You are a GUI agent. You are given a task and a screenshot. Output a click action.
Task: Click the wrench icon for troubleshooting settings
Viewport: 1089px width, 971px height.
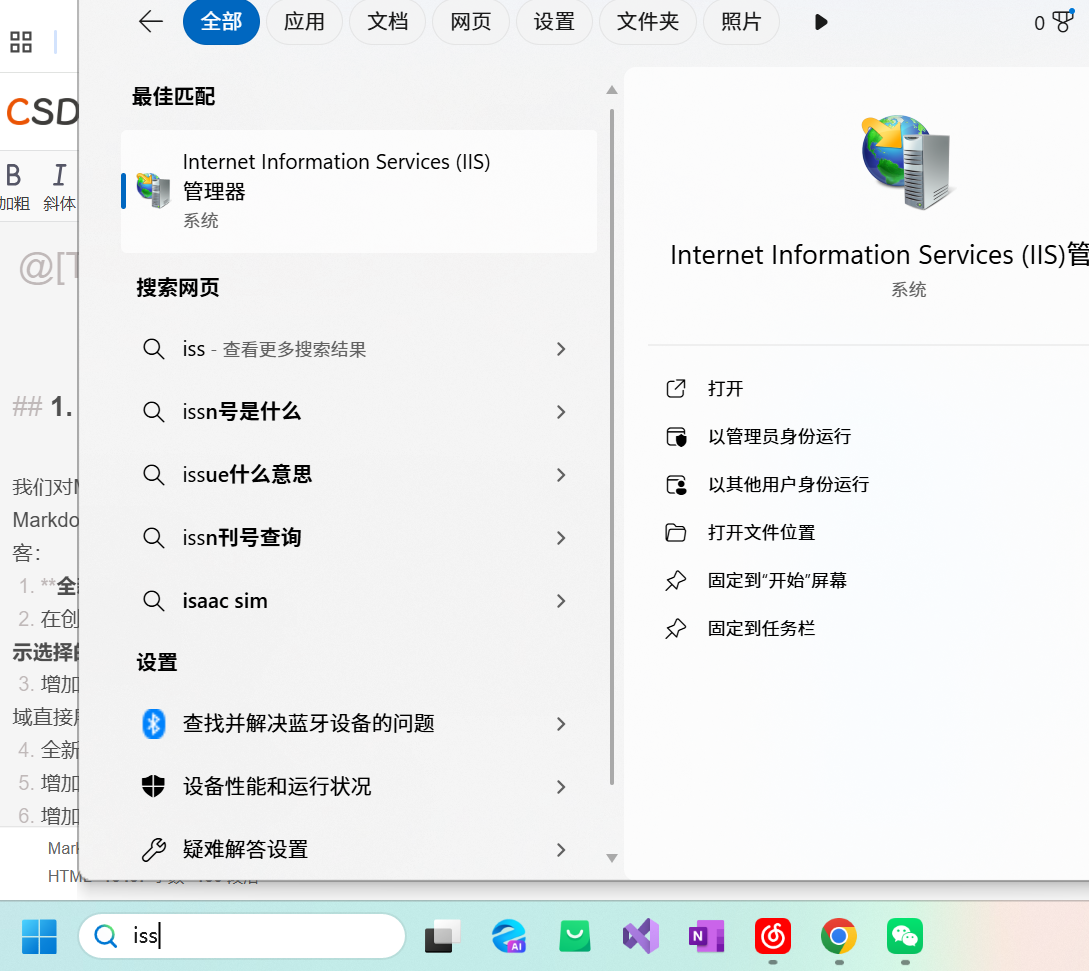pos(153,849)
